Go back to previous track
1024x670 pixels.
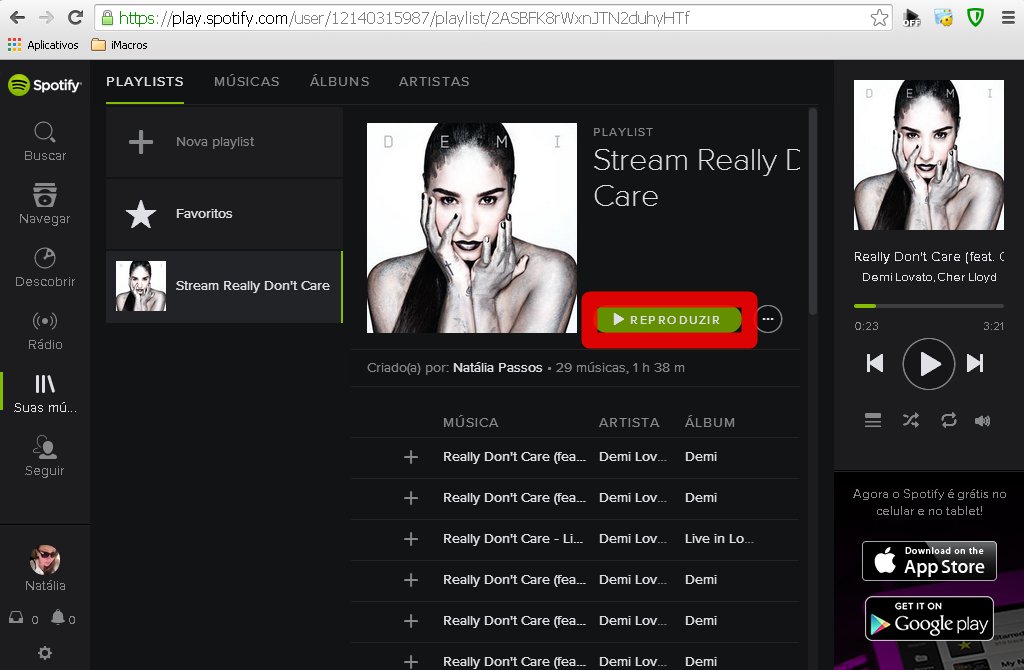click(x=875, y=364)
